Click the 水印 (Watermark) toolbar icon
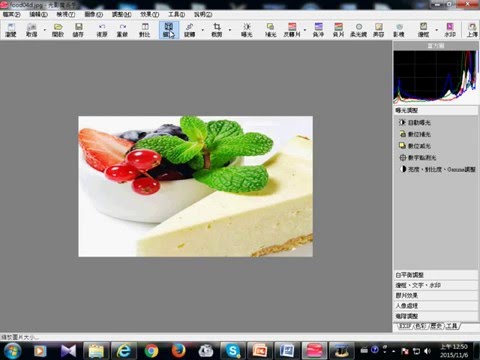 coord(450,30)
